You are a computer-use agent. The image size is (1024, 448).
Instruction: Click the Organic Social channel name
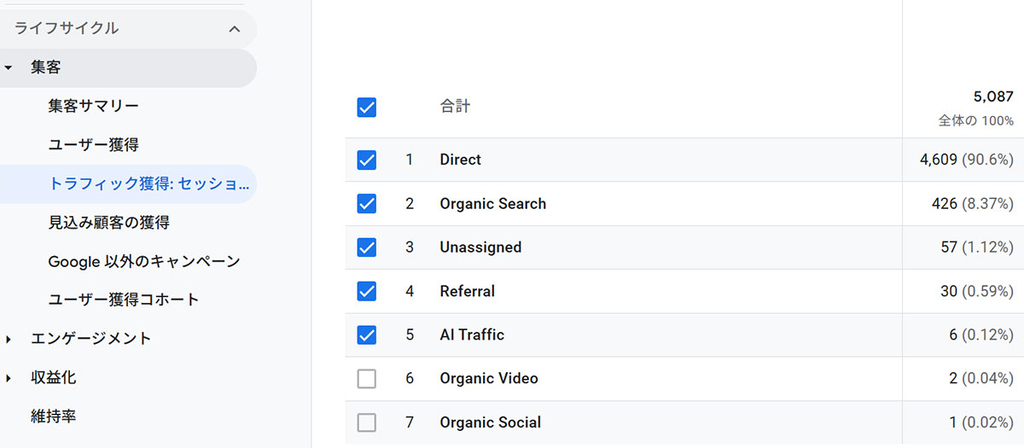click(x=490, y=423)
